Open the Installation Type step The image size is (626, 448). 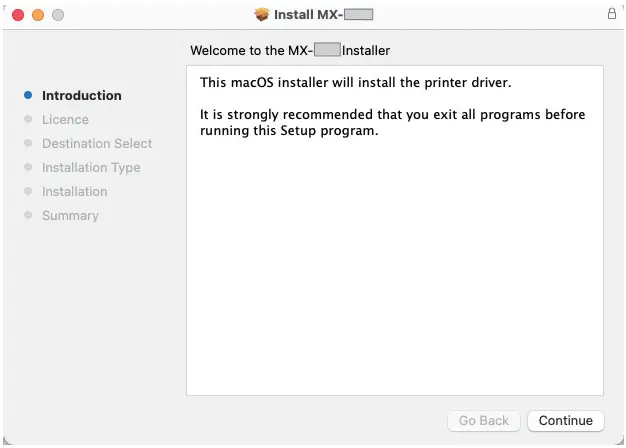[91, 168]
